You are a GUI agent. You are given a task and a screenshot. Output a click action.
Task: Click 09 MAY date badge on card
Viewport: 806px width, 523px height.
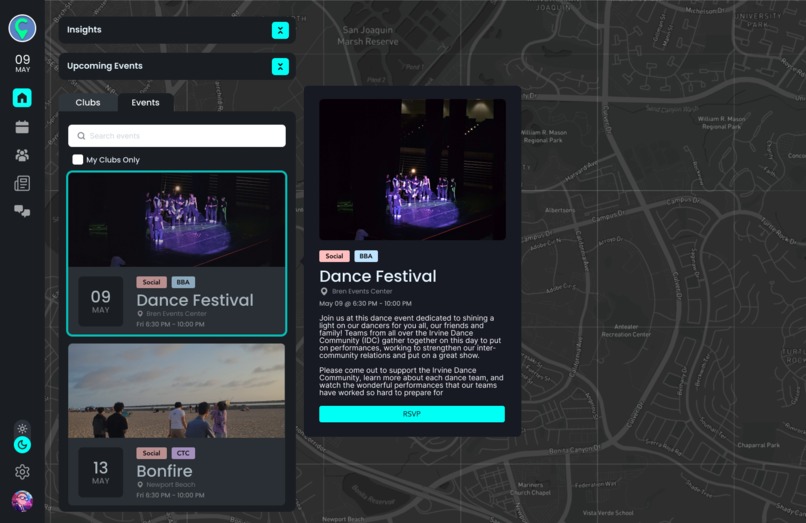click(101, 301)
